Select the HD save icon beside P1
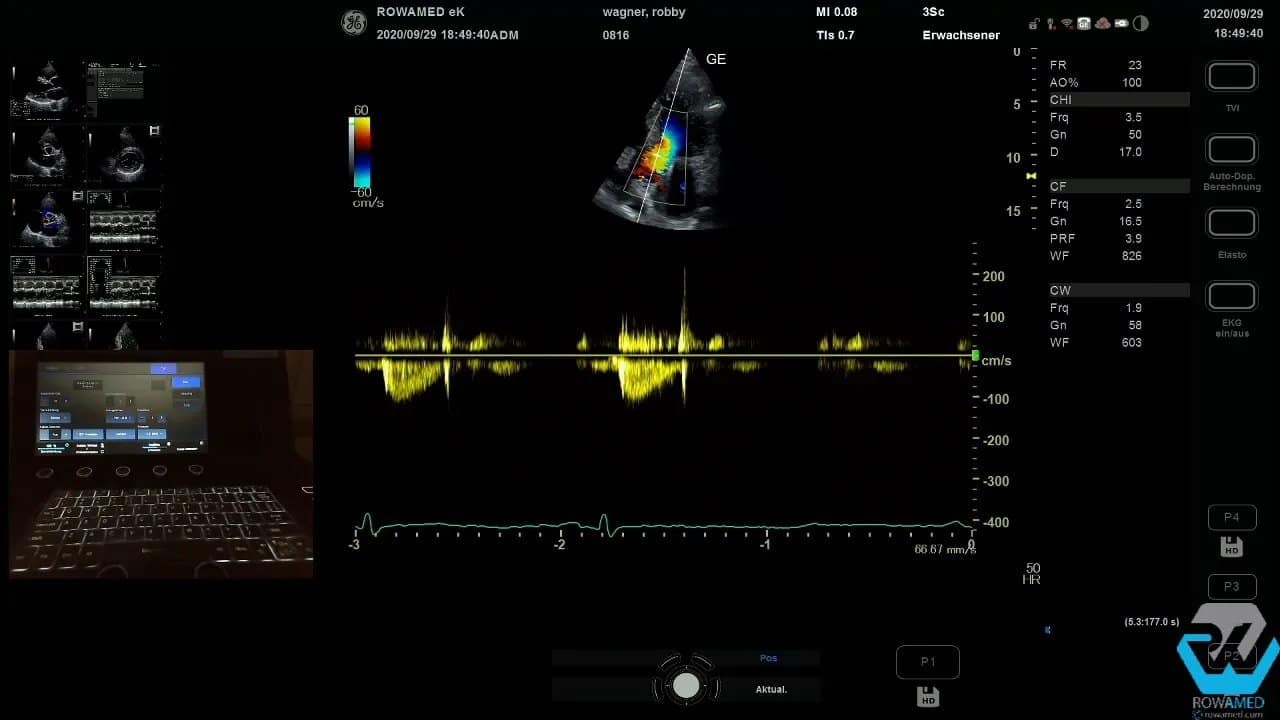 point(928,696)
